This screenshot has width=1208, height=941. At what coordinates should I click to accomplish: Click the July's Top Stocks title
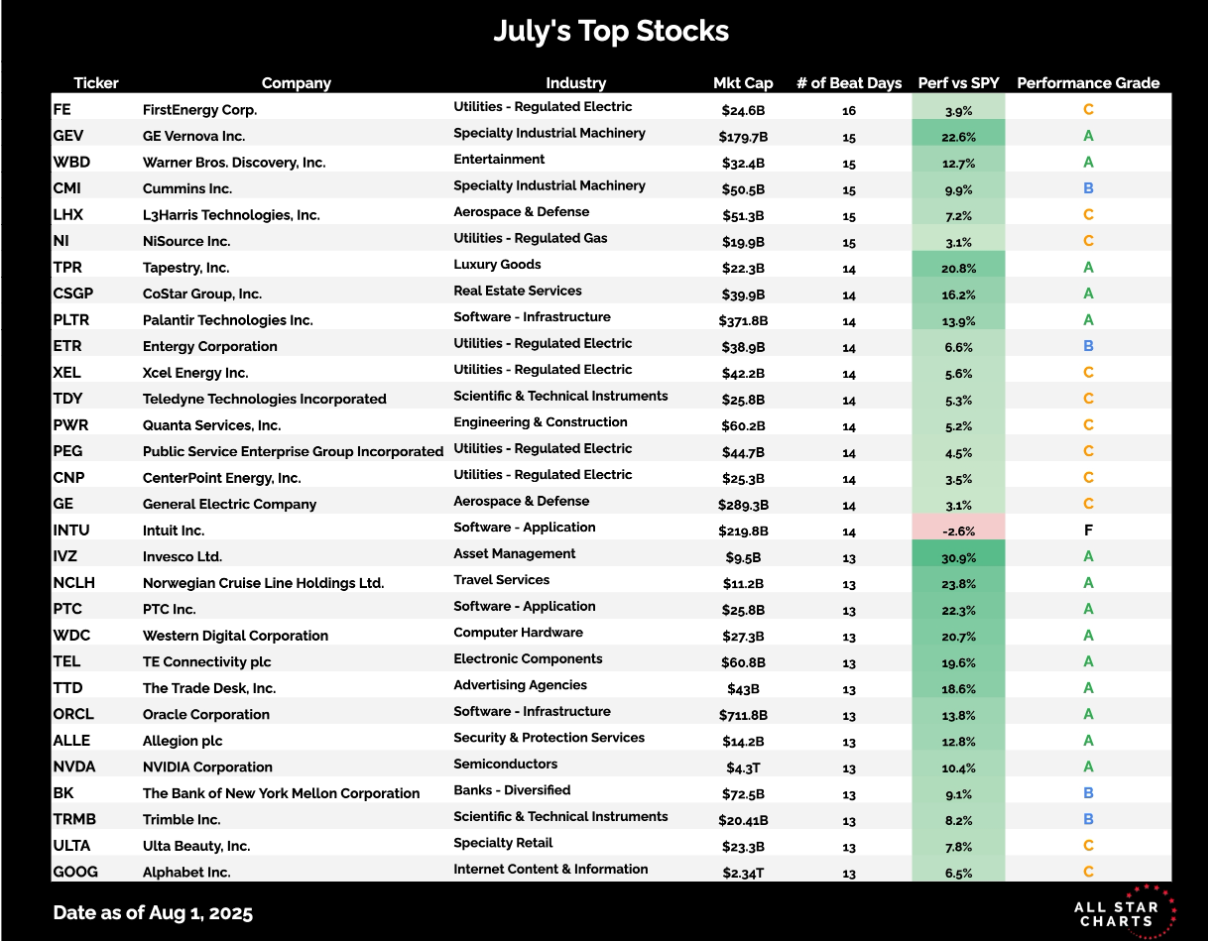[611, 31]
